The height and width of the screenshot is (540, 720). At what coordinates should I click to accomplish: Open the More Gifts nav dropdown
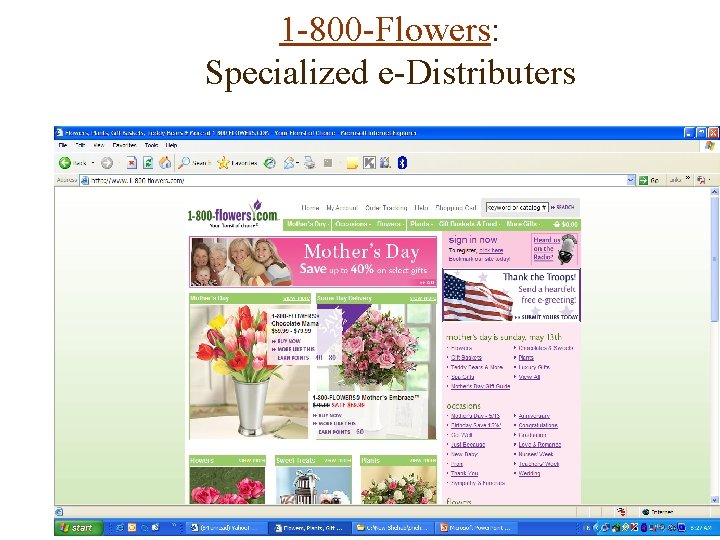point(523,224)
